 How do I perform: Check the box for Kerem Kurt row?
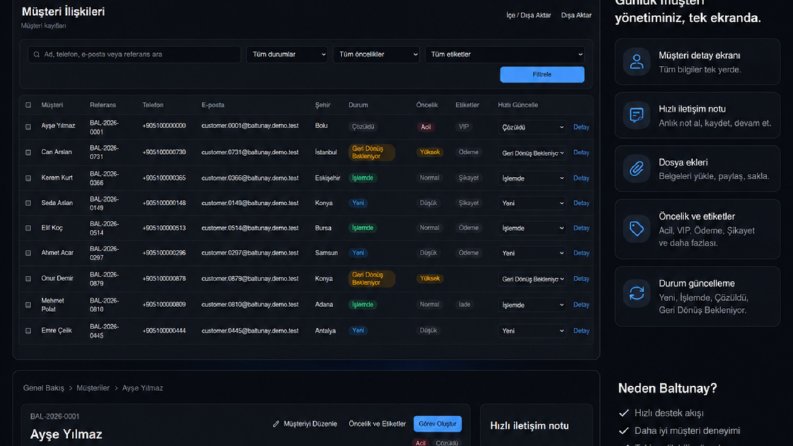coord(28,178)
